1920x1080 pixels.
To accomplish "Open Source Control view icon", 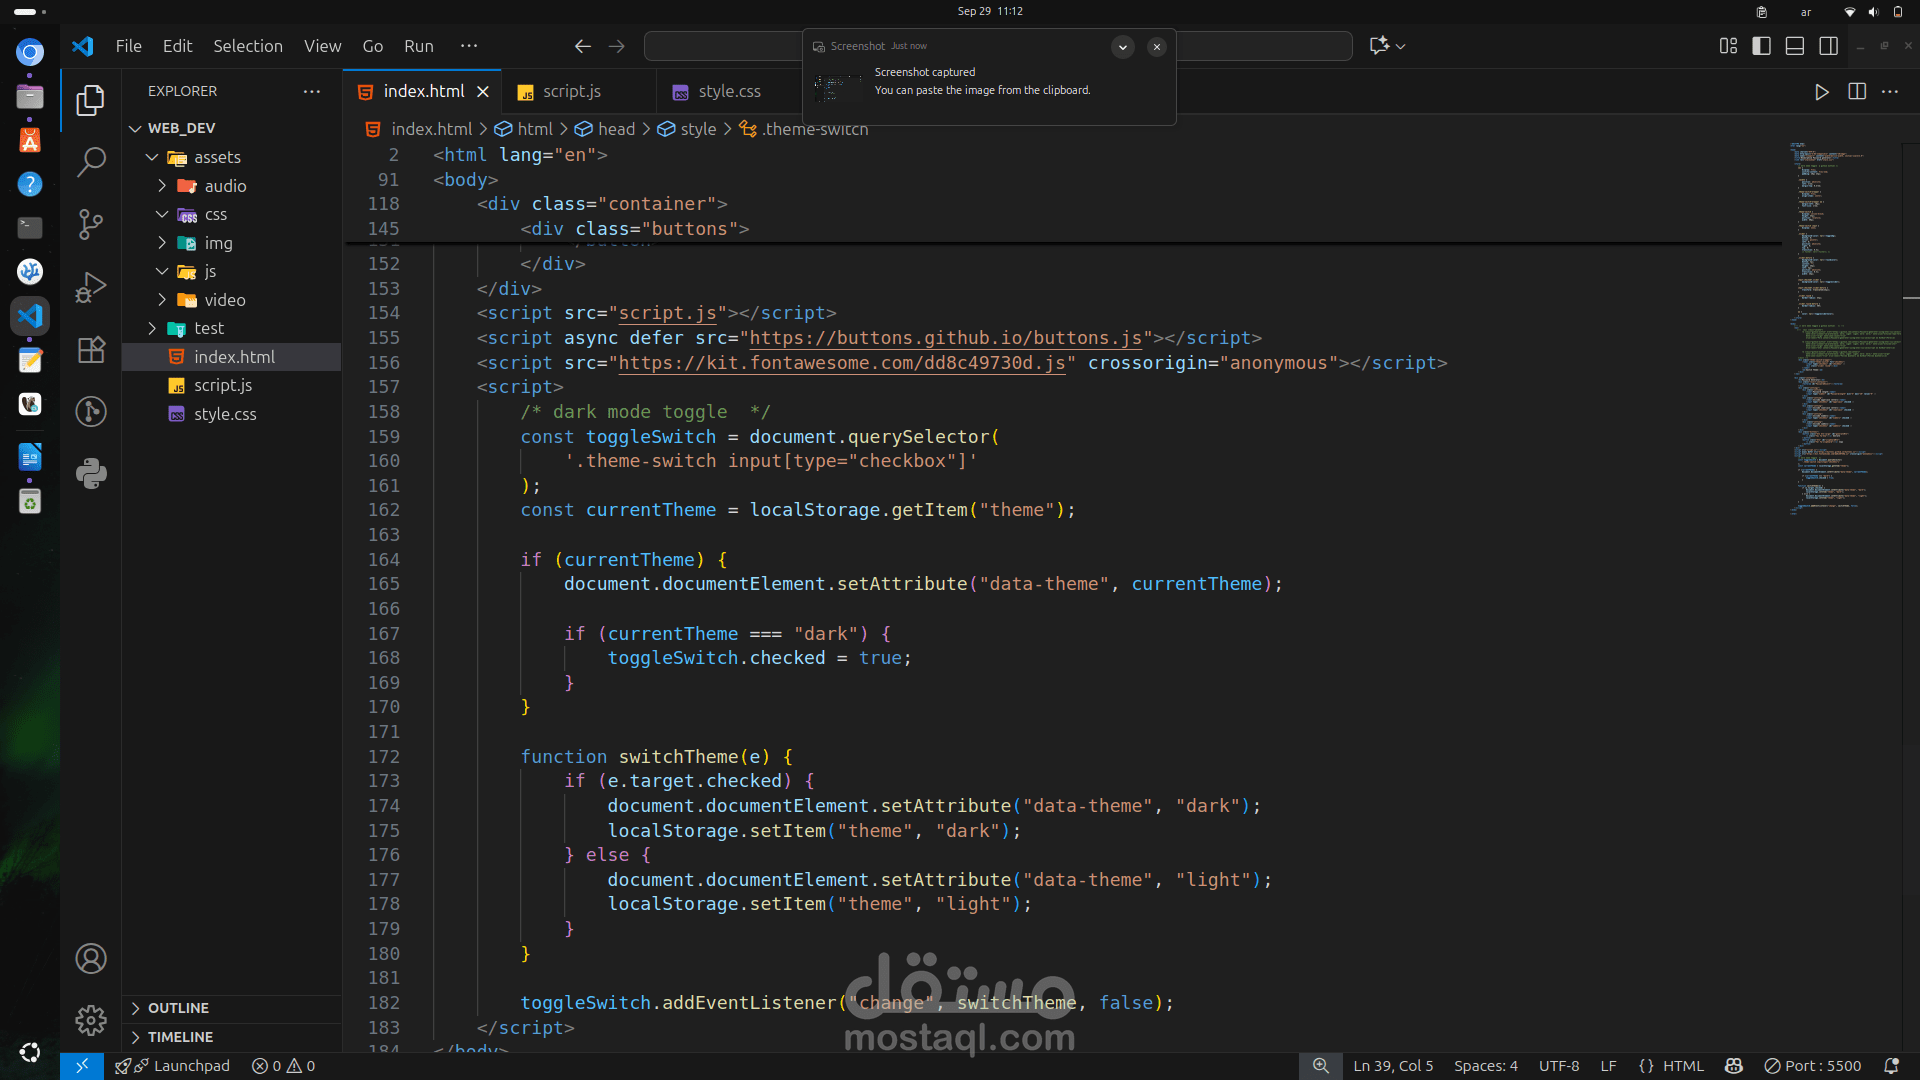I will (x=91, y=224).
